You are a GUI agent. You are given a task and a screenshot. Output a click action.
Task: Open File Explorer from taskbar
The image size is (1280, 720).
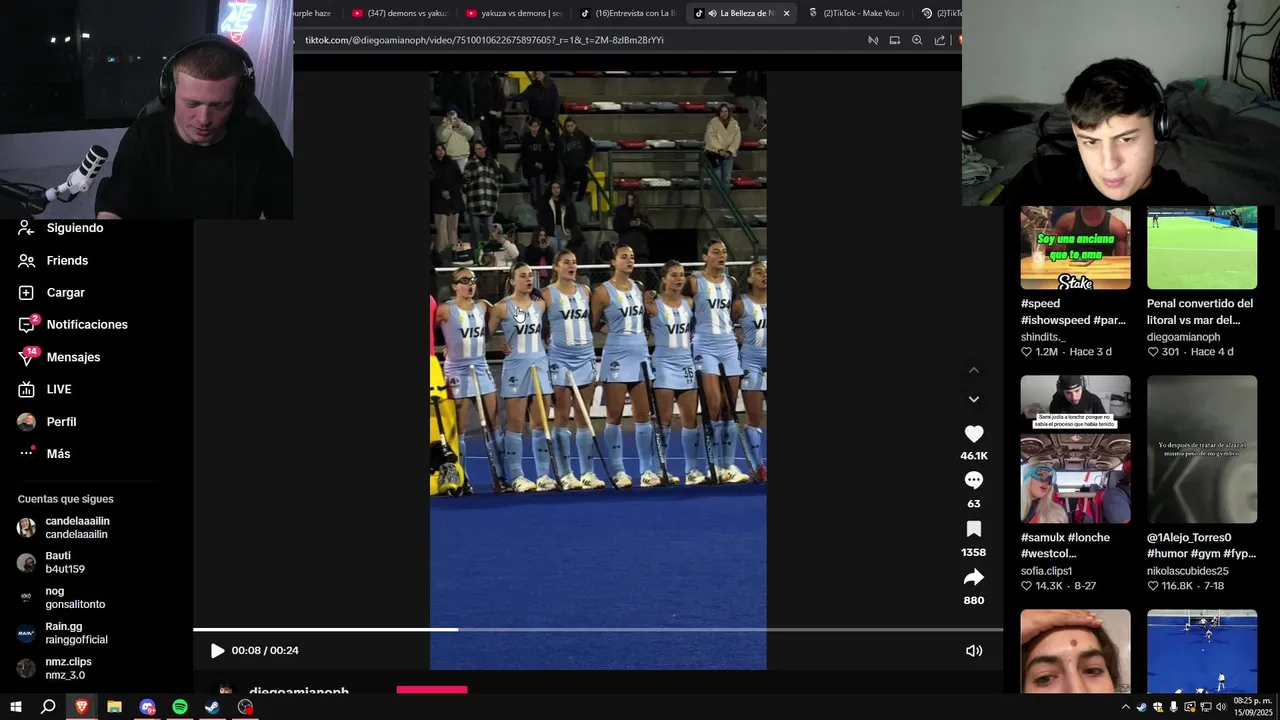coord(114,707)
